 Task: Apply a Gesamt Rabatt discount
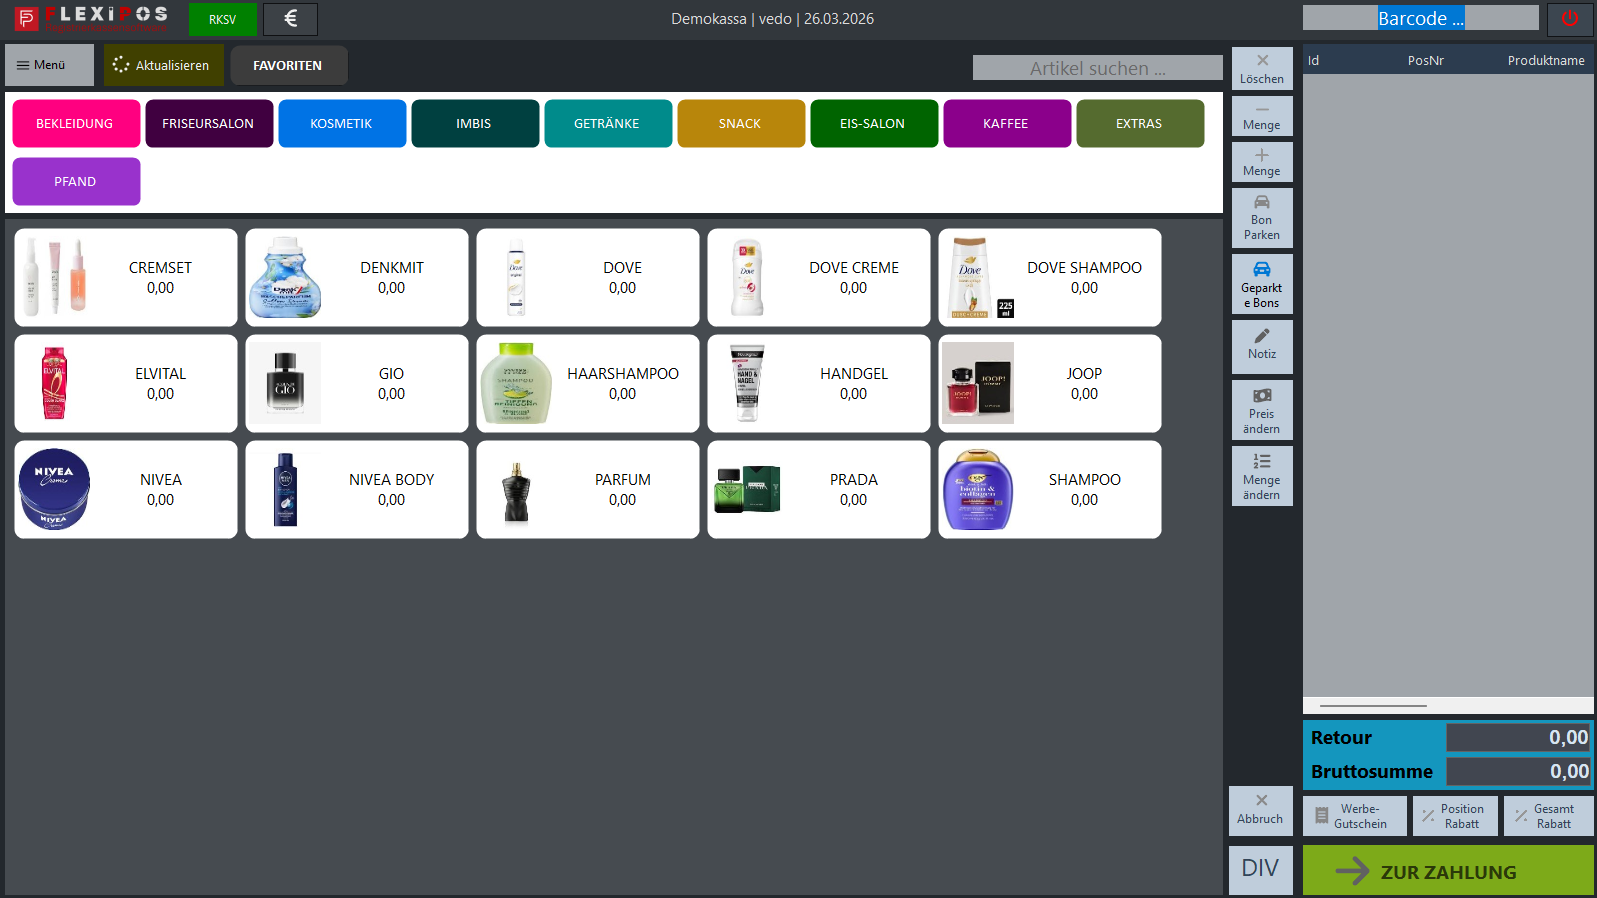[x=1548, y=816]
